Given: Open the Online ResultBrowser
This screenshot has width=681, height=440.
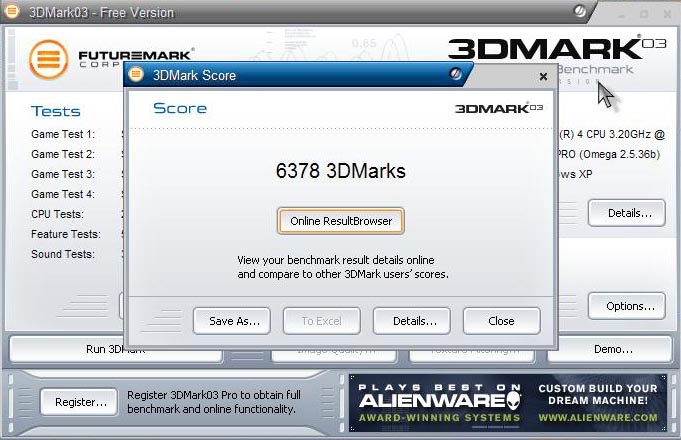Looking at the screenshot, I should [341, 221].
